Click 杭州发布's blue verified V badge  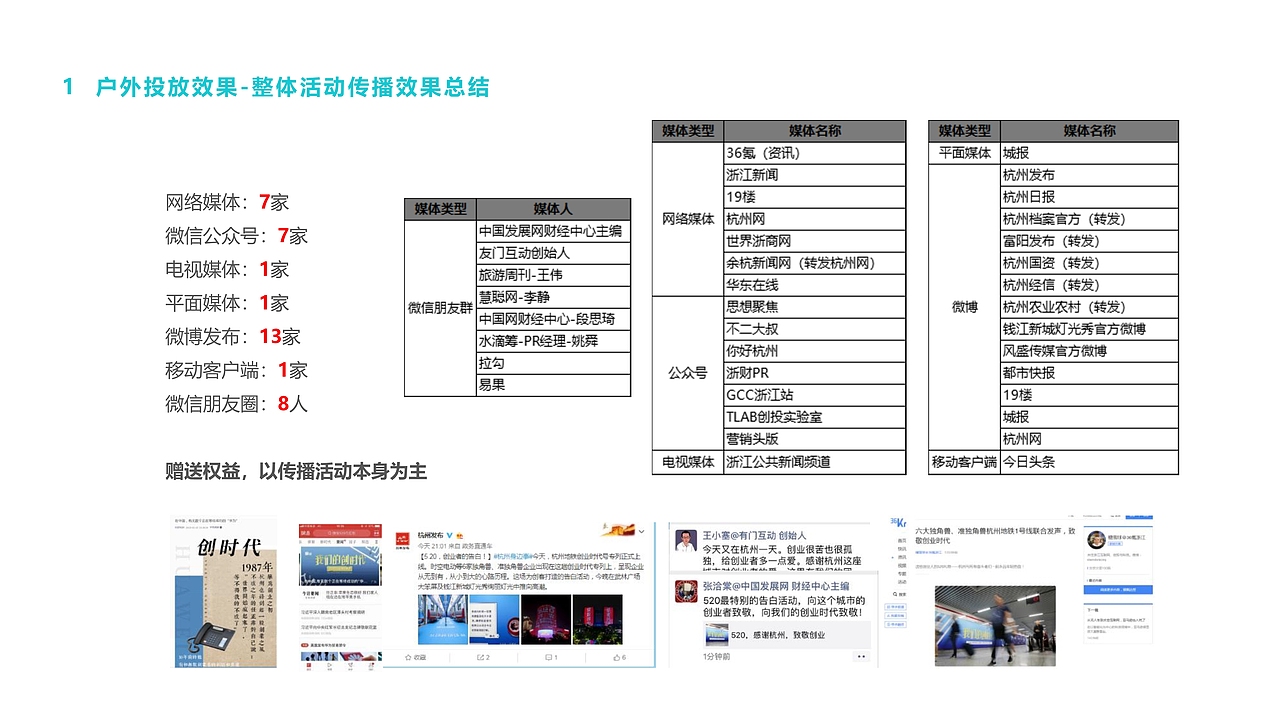point(450,534)
